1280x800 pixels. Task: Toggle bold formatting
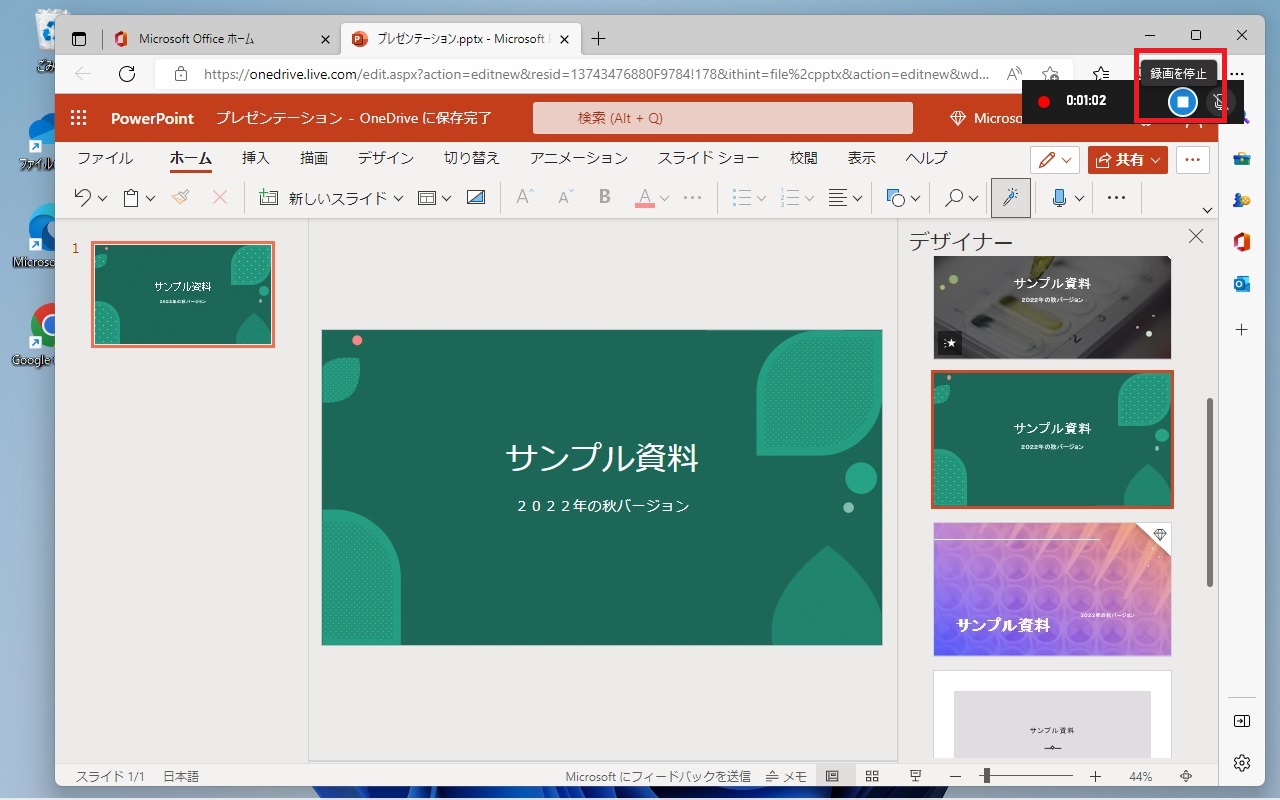604,198
